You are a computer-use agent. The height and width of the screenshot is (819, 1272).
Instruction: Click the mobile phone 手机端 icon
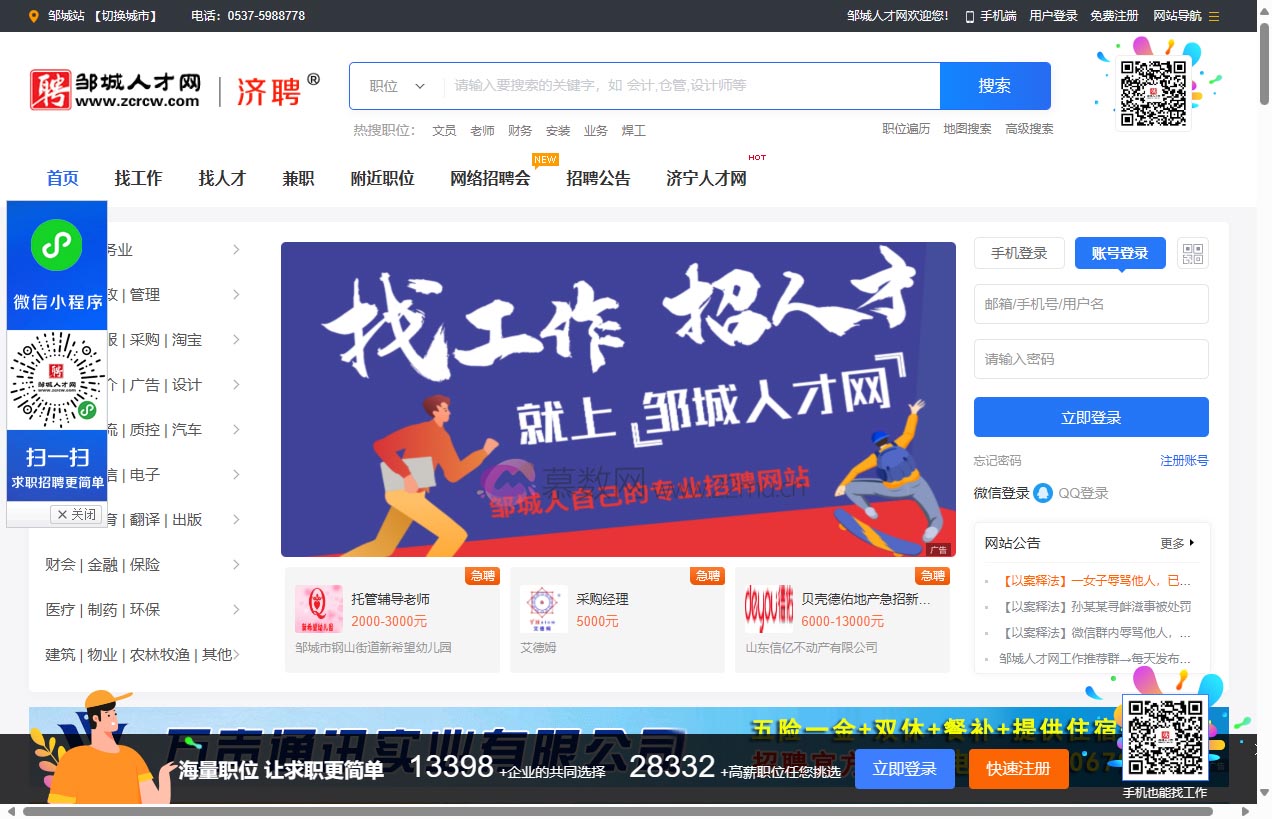(x=969, y=16)
